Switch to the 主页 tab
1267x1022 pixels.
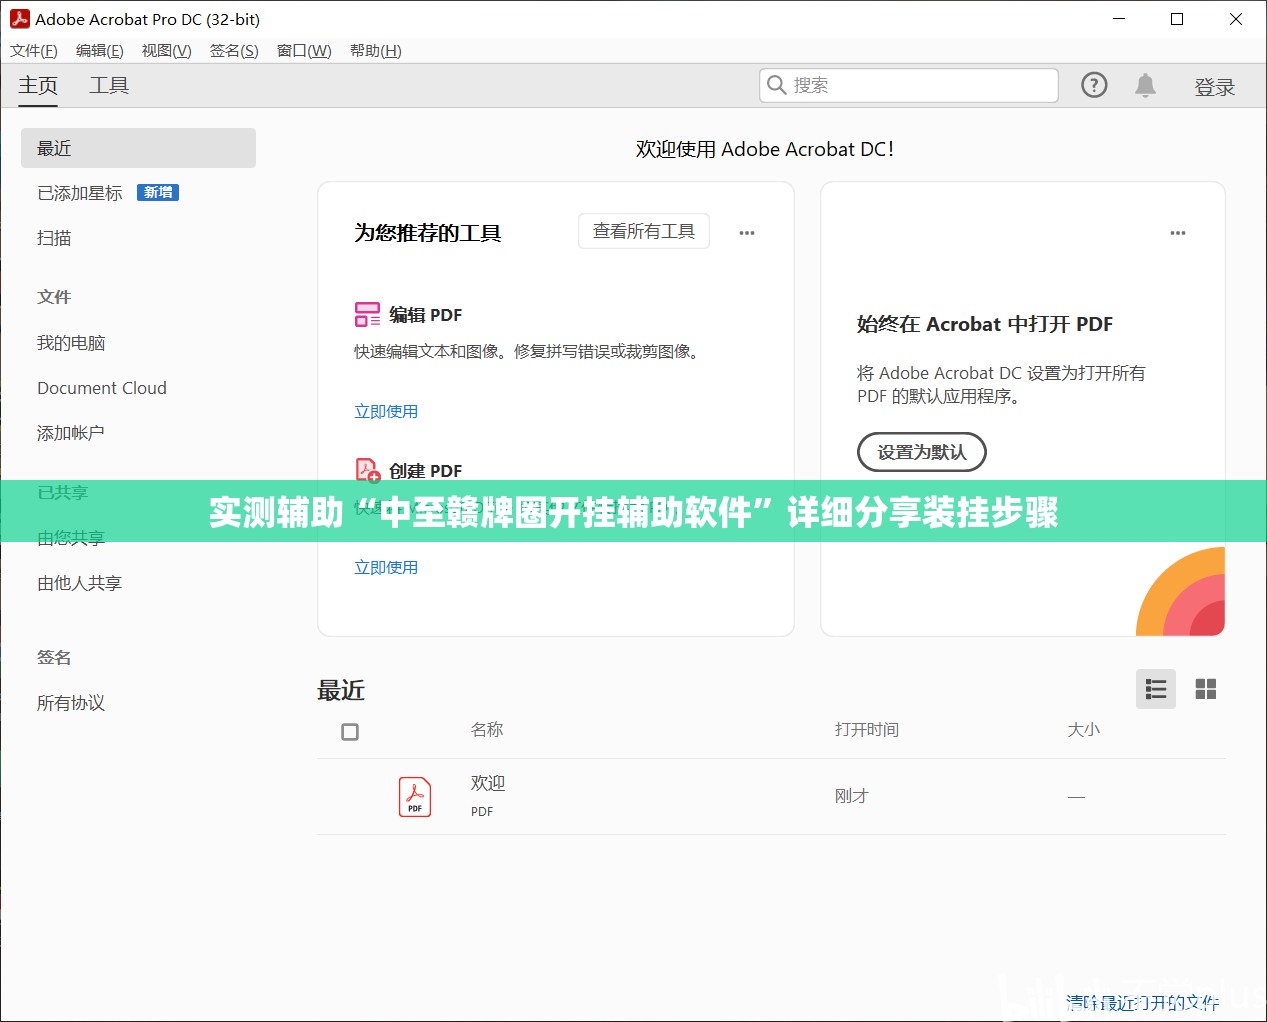coord(38,86)
